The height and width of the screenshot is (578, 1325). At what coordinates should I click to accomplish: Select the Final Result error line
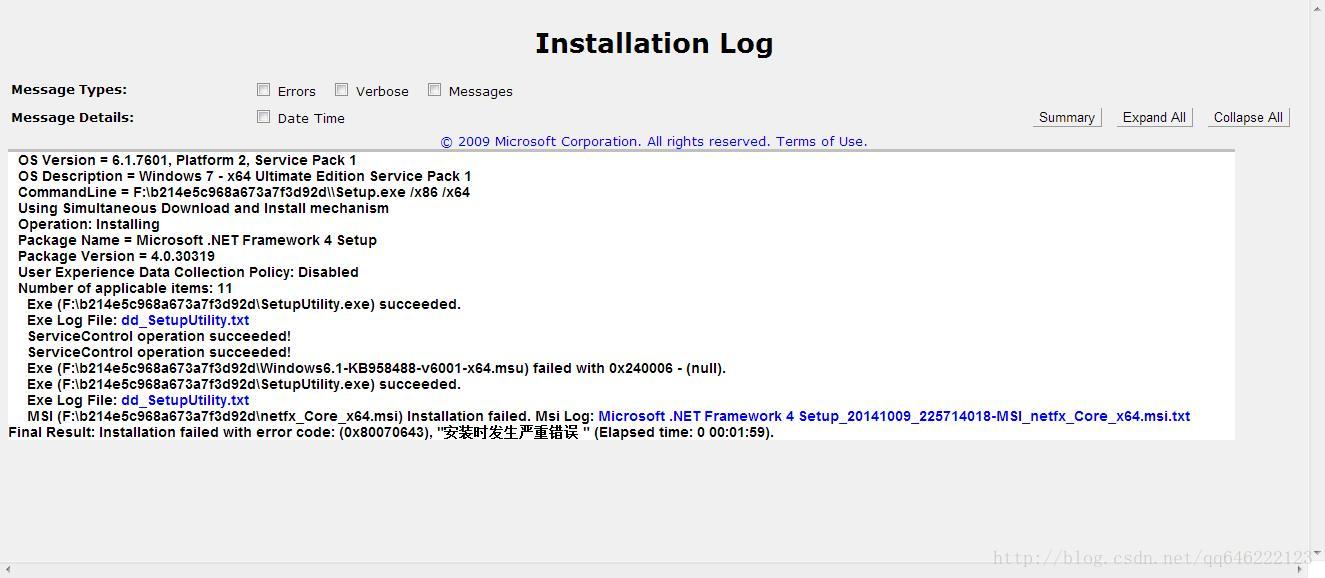(390, 433)
